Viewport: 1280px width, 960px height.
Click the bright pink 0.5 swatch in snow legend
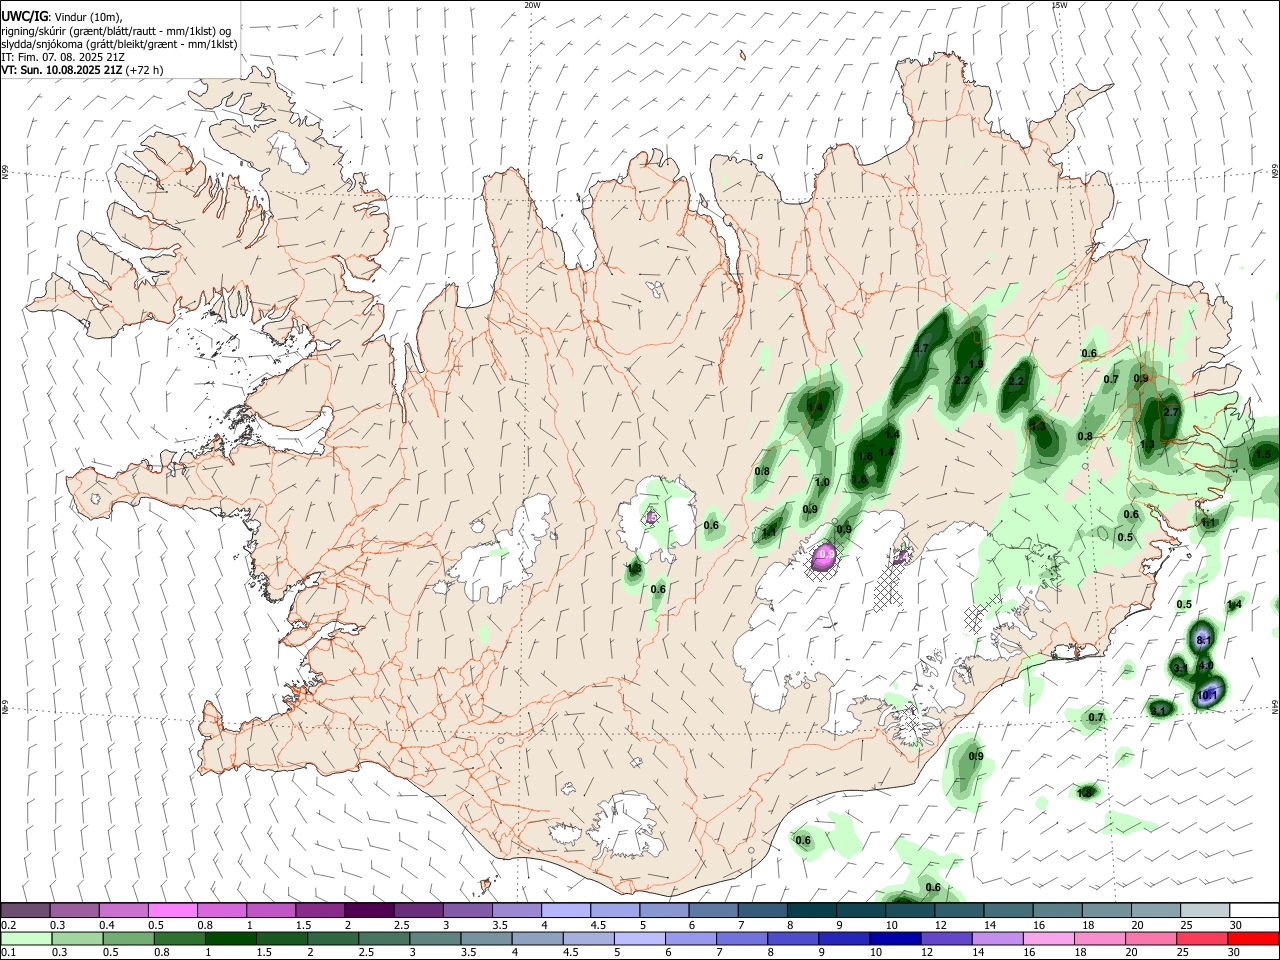click(172, 910)
